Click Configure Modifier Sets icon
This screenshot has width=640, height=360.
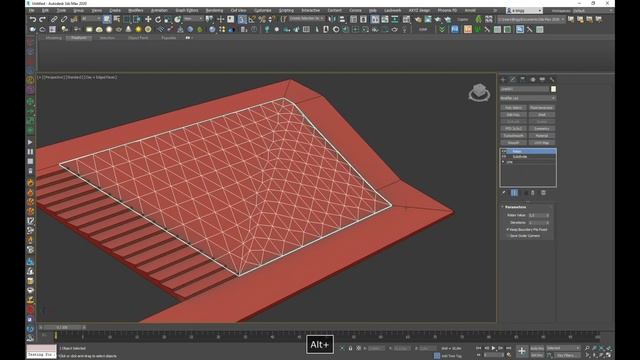(x=543, y=193)
